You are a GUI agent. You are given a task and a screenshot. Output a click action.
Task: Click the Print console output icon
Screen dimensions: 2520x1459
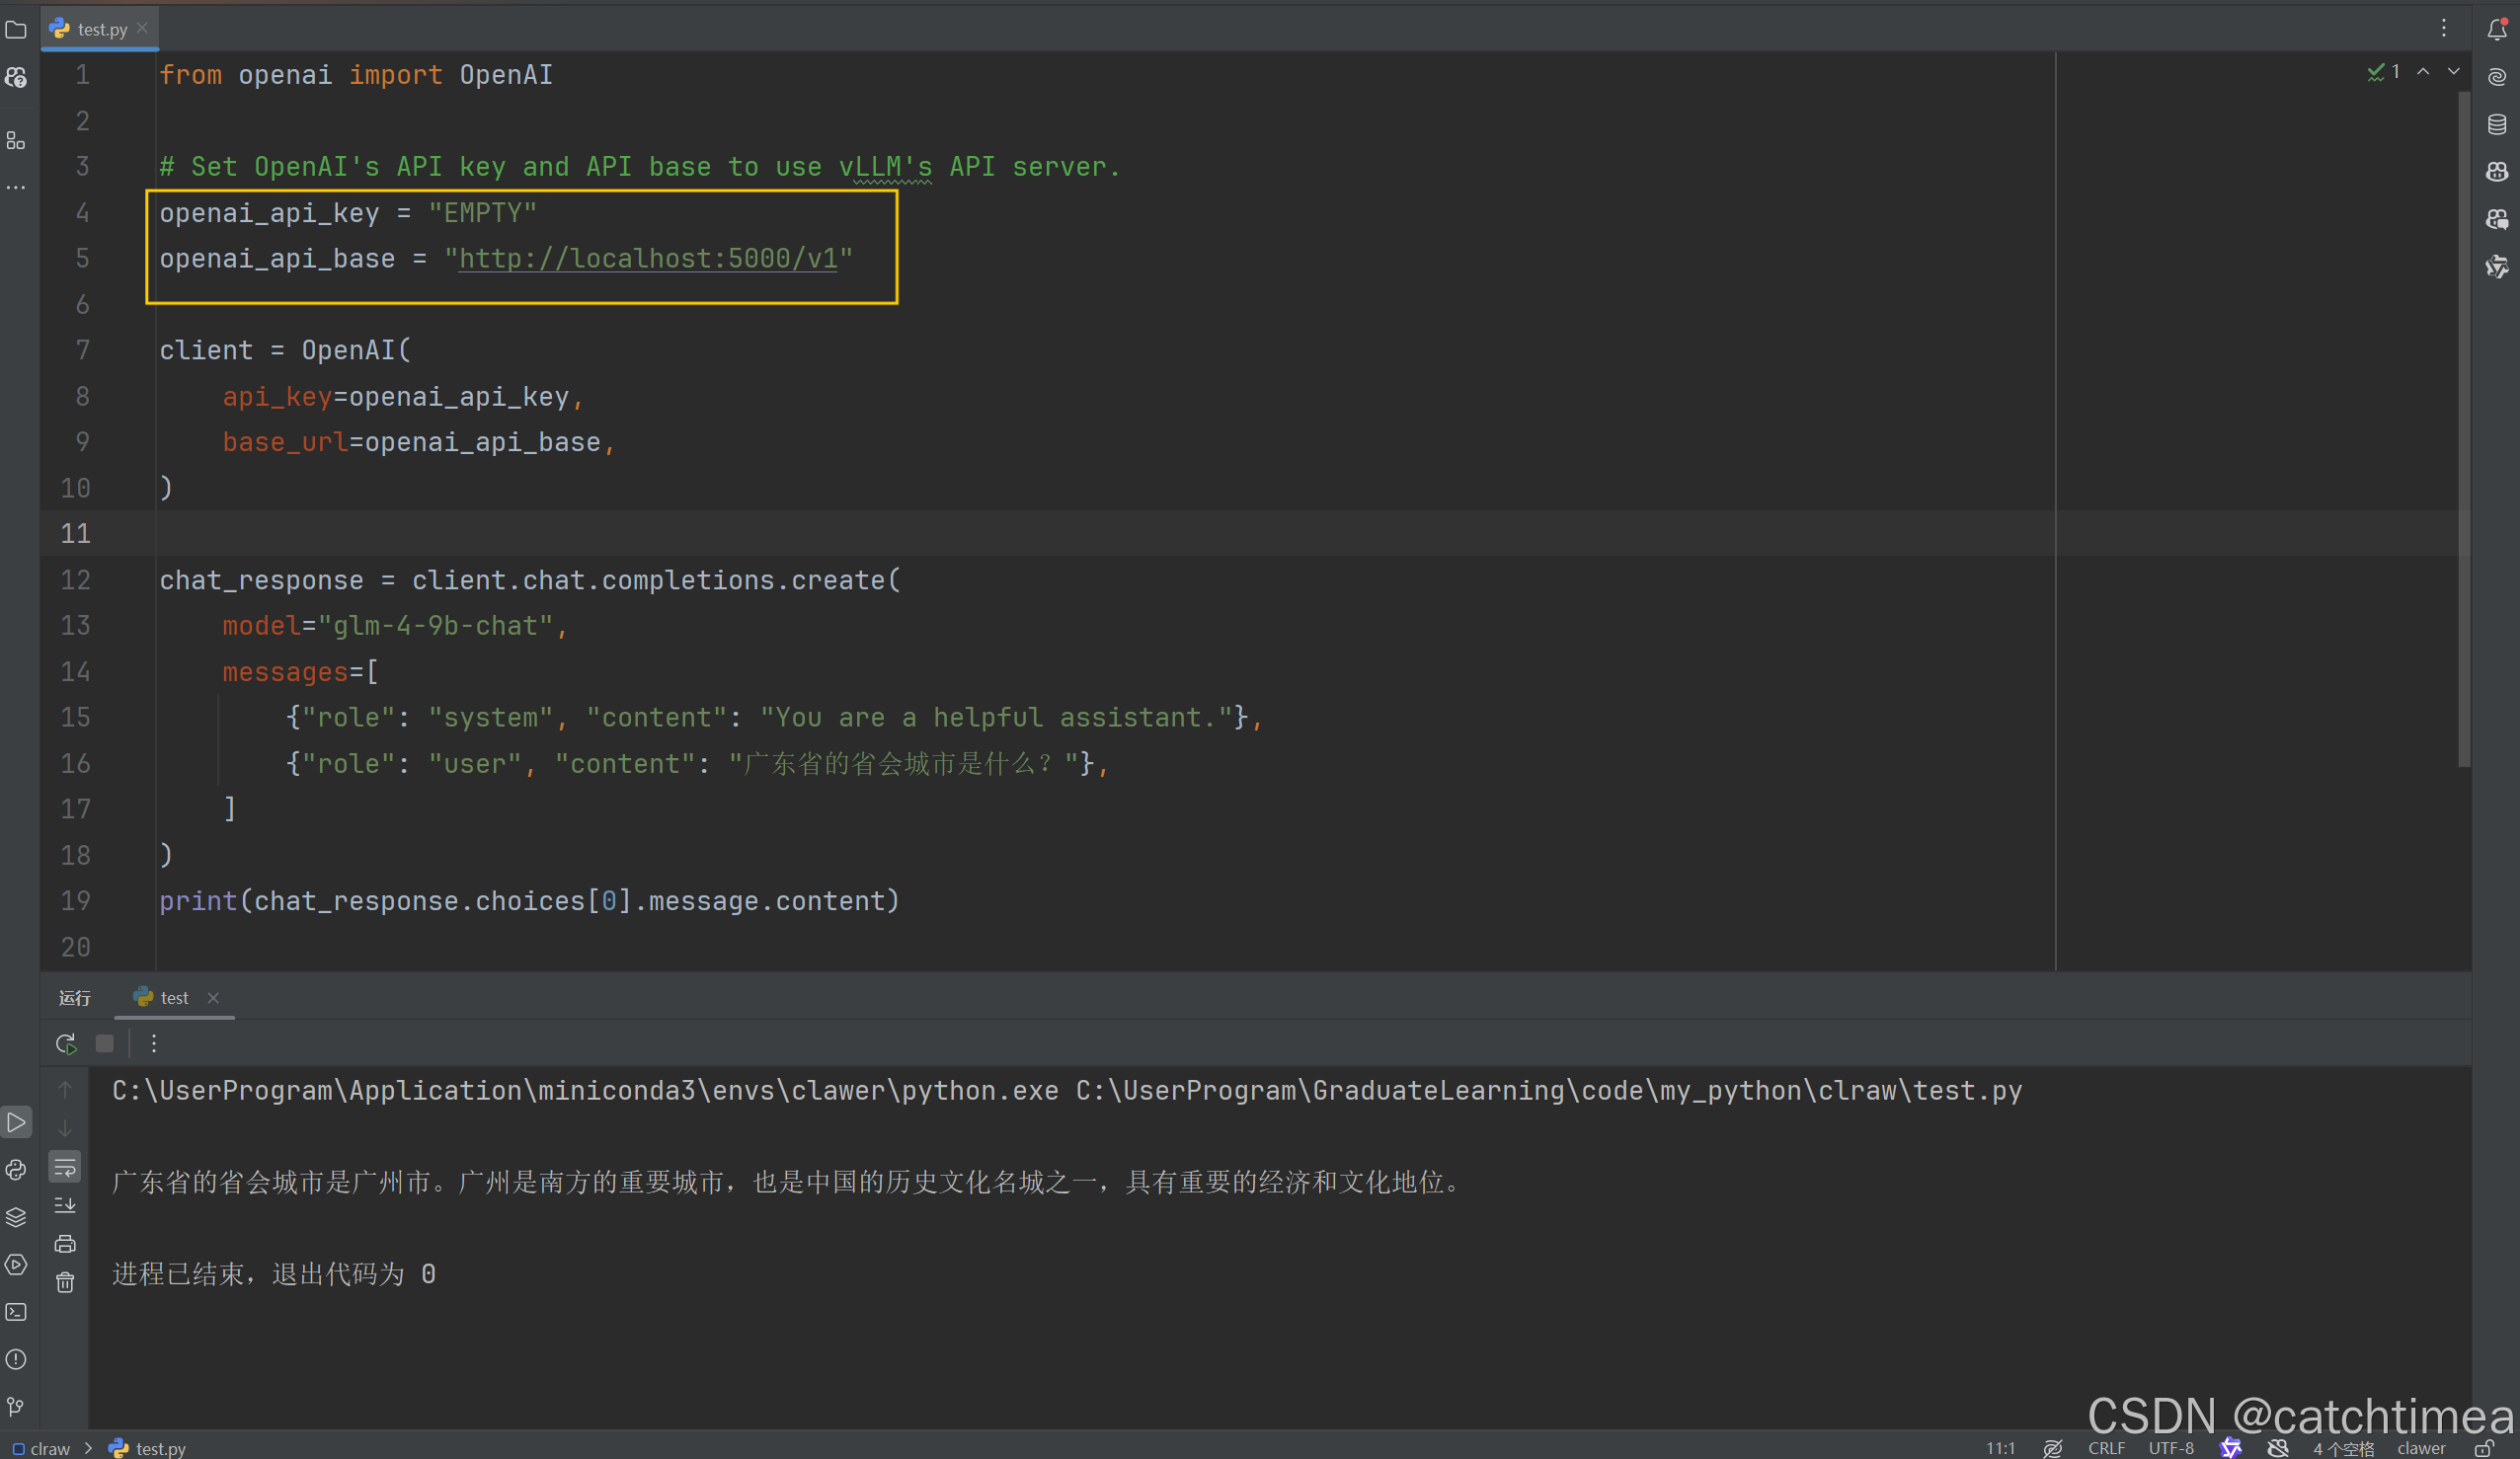(65, 1244)
